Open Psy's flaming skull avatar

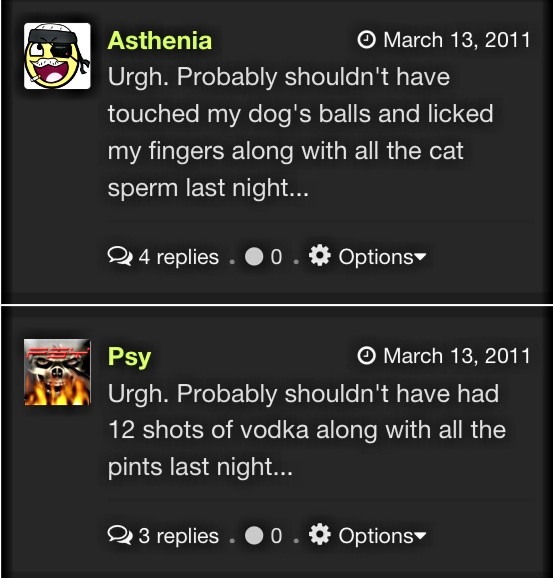pyautogui.click(x=57, y=372)
